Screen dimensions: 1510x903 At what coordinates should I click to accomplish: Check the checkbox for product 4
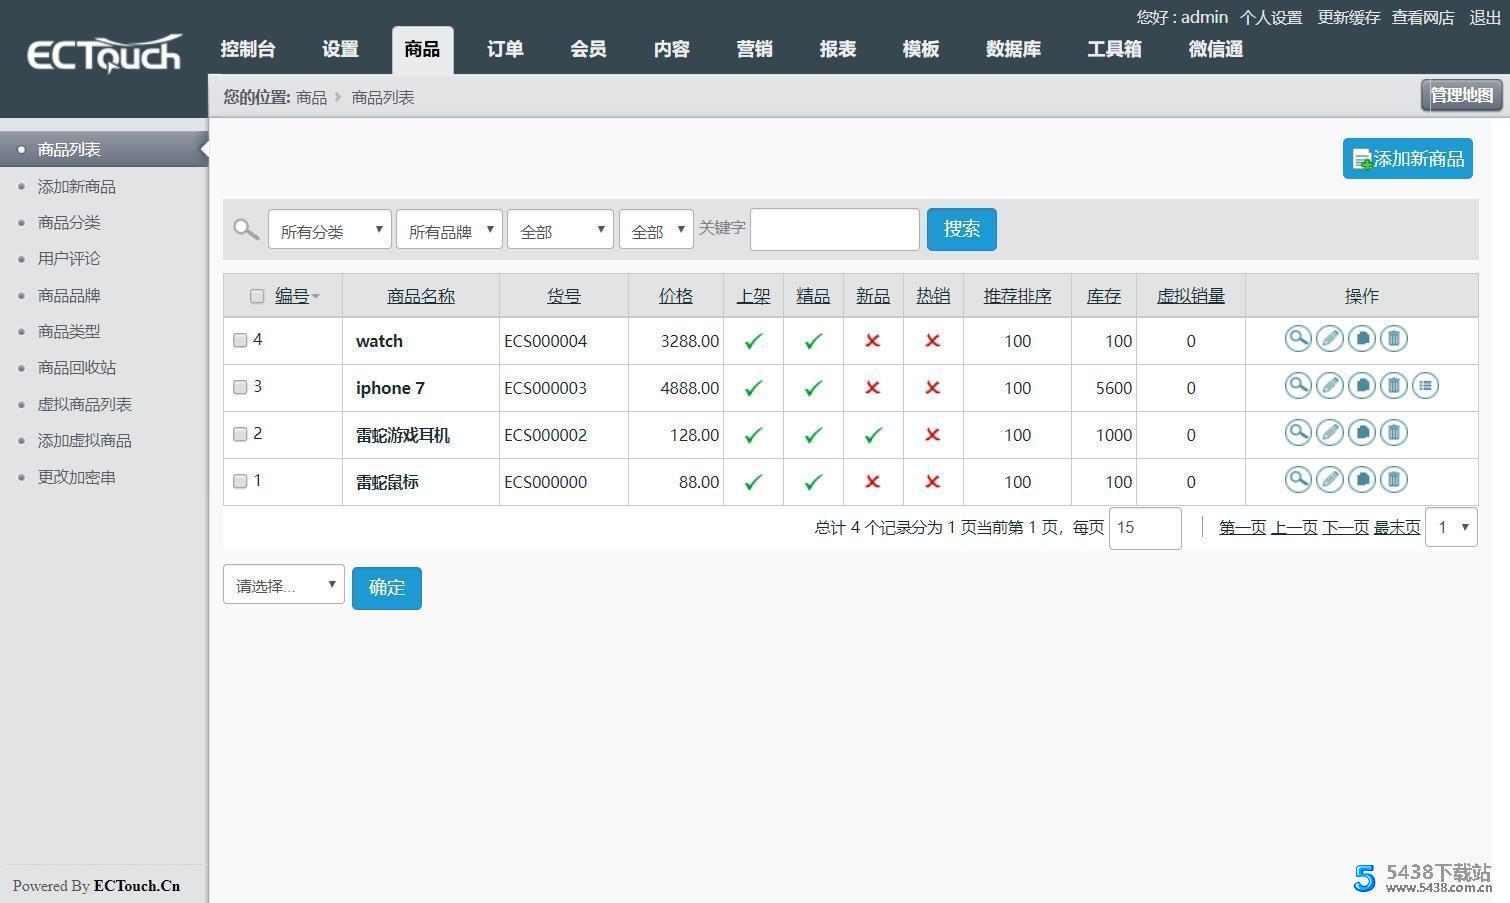[x=240, y=340]
